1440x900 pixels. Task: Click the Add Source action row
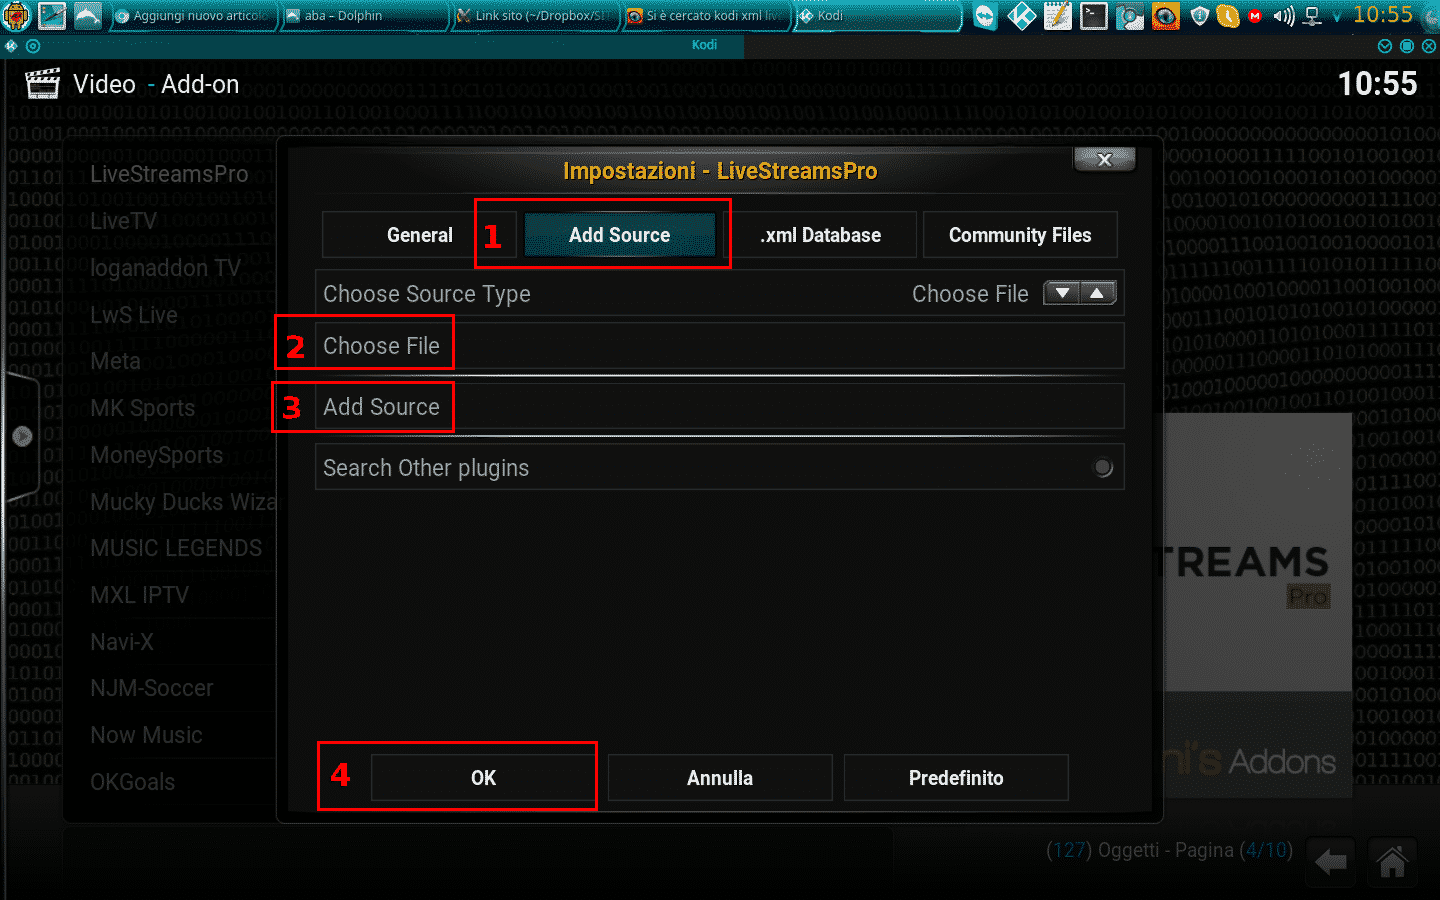(x=720, y=407)
